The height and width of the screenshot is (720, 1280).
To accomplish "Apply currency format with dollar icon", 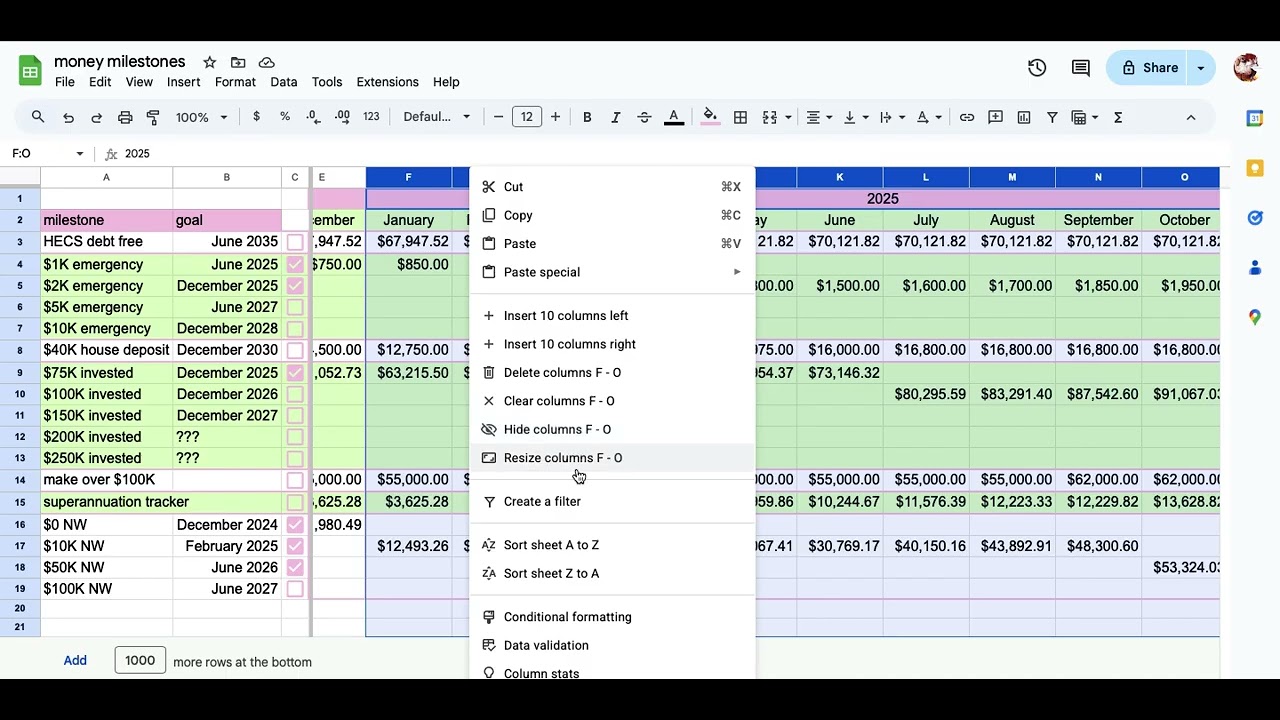I will [257, 117].
